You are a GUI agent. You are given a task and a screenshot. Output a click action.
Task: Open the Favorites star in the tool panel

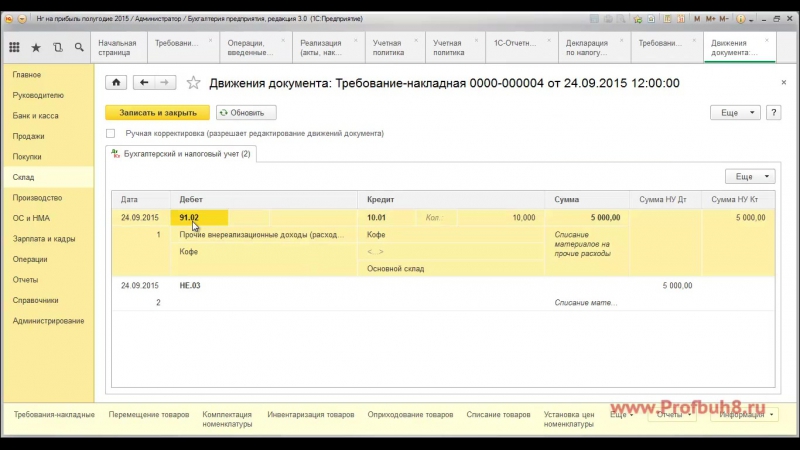pos(36,47)
